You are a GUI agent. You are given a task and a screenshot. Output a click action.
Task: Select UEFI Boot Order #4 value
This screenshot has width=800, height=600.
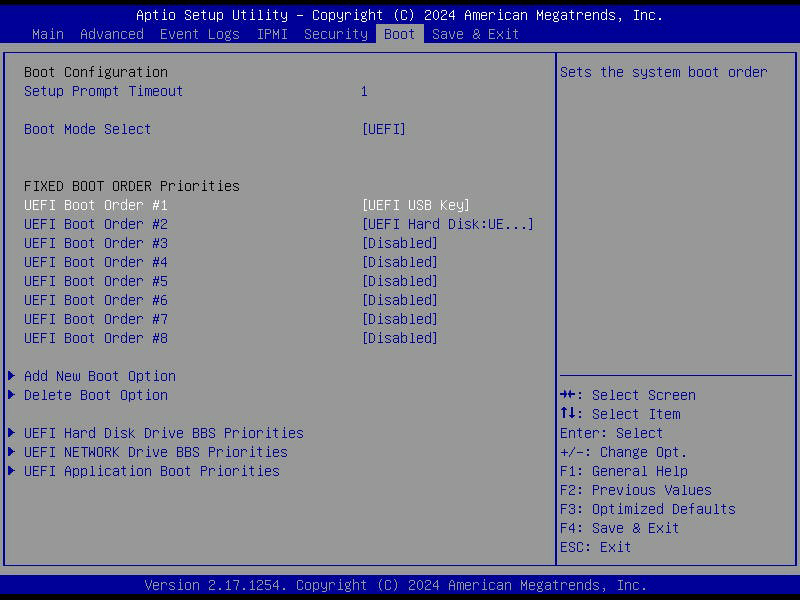(399, 262)
